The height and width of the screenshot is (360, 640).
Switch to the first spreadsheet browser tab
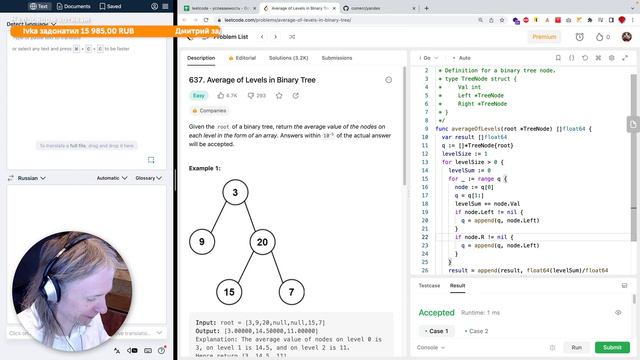[220, 8]
